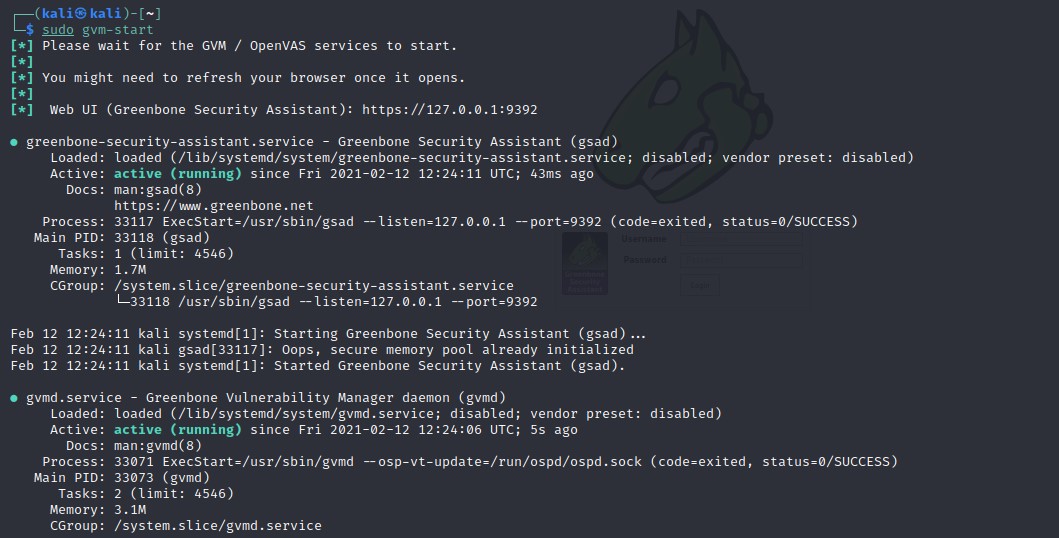Click the green status dot beside greenbone-security-assistant.service
This screenshot has width=1059, height=538.
pyautogui.click(x=14, y=142)
